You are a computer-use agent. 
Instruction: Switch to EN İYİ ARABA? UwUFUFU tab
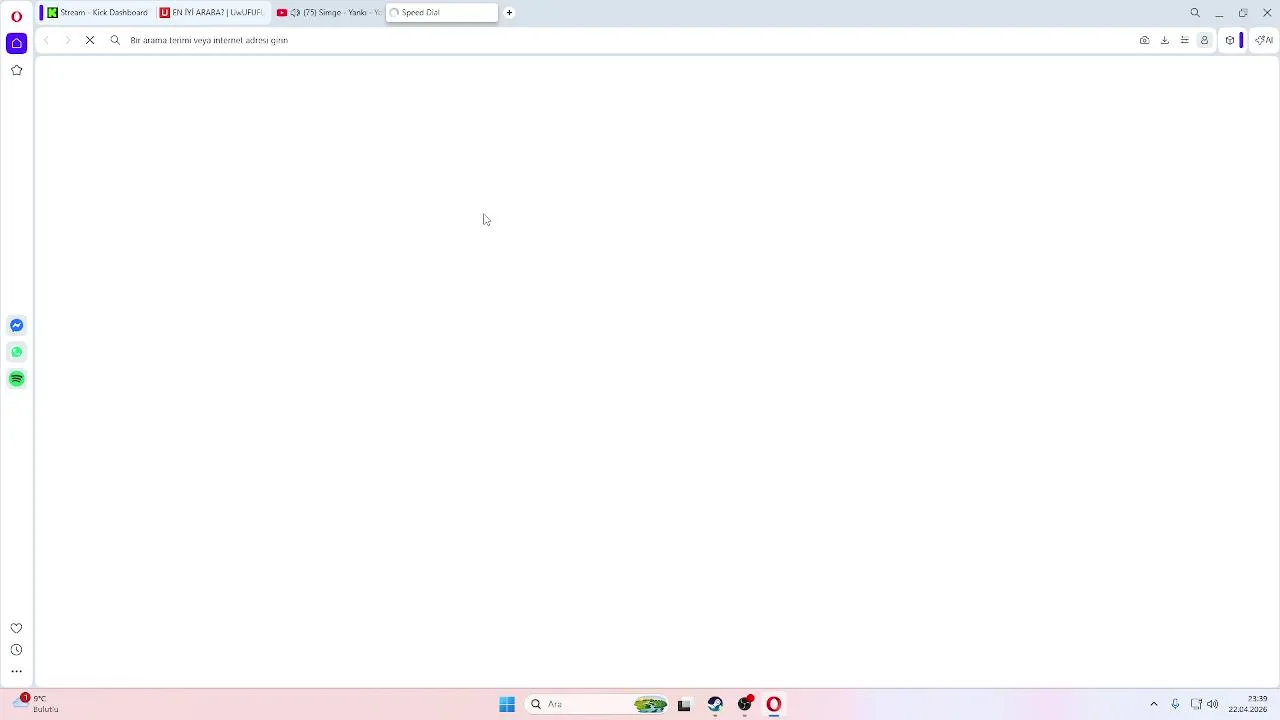coord(211,13)
